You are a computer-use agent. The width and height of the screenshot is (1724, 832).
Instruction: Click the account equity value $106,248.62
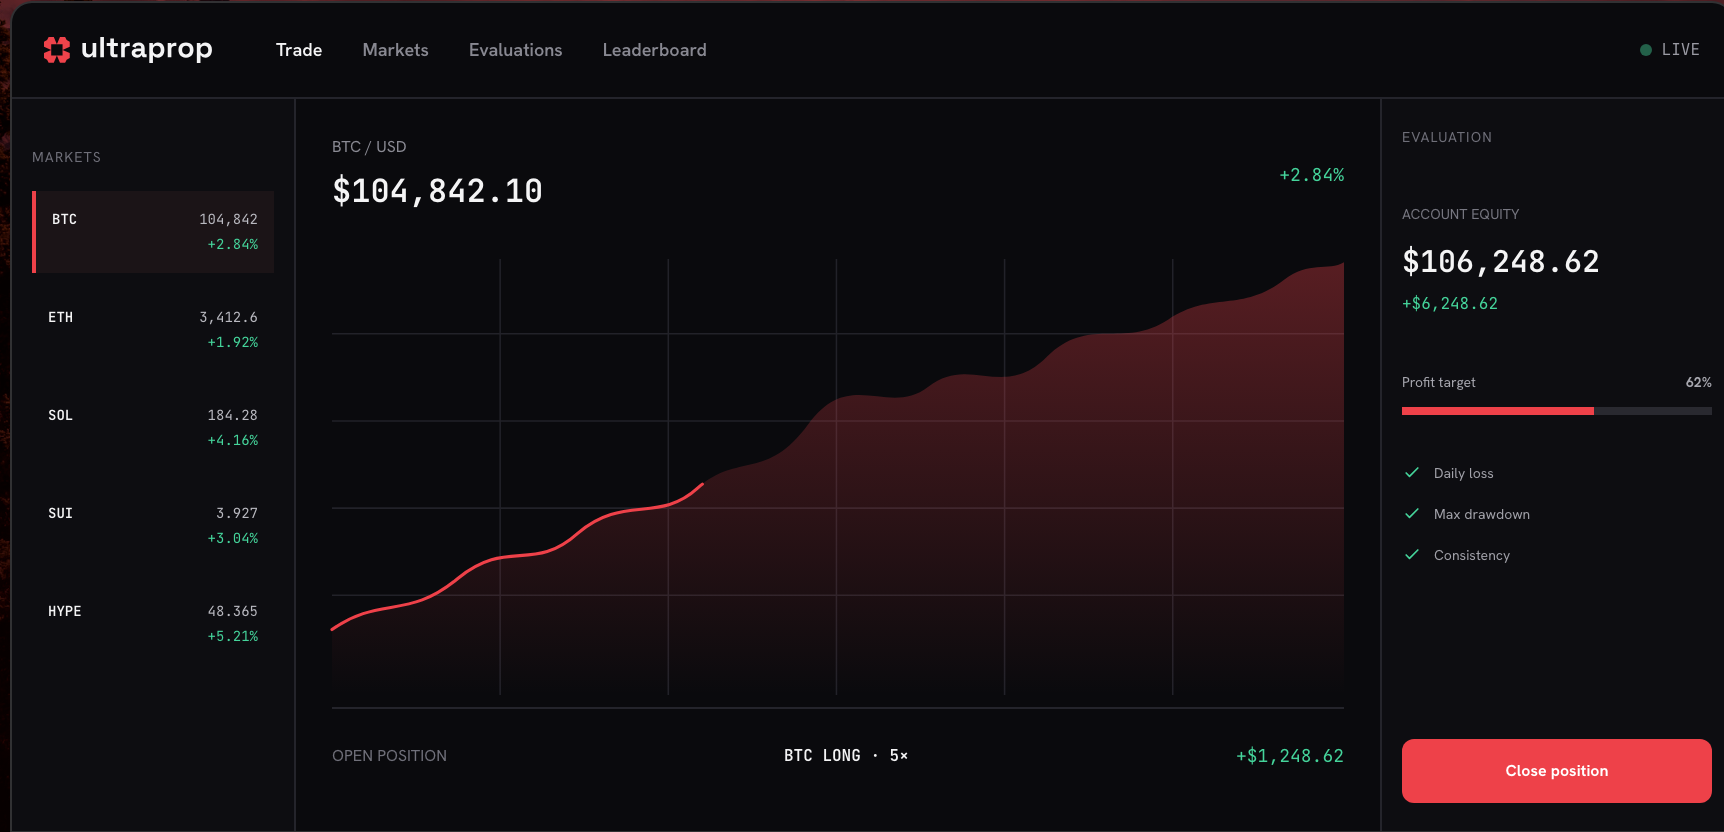pos(1501,262)
